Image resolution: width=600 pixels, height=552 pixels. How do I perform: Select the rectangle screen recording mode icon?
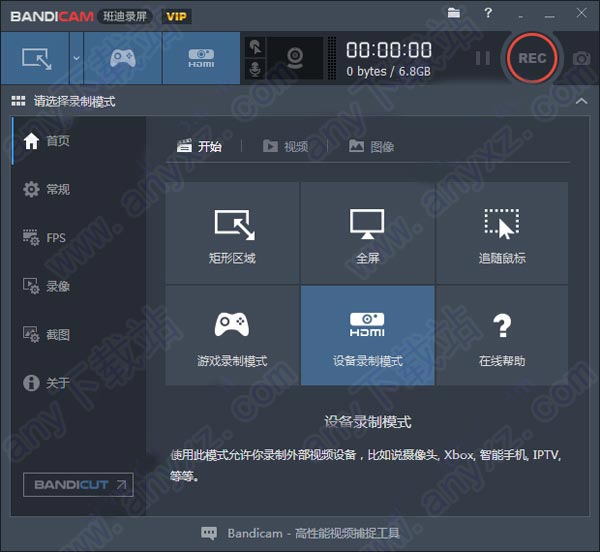tap(36, 58)
